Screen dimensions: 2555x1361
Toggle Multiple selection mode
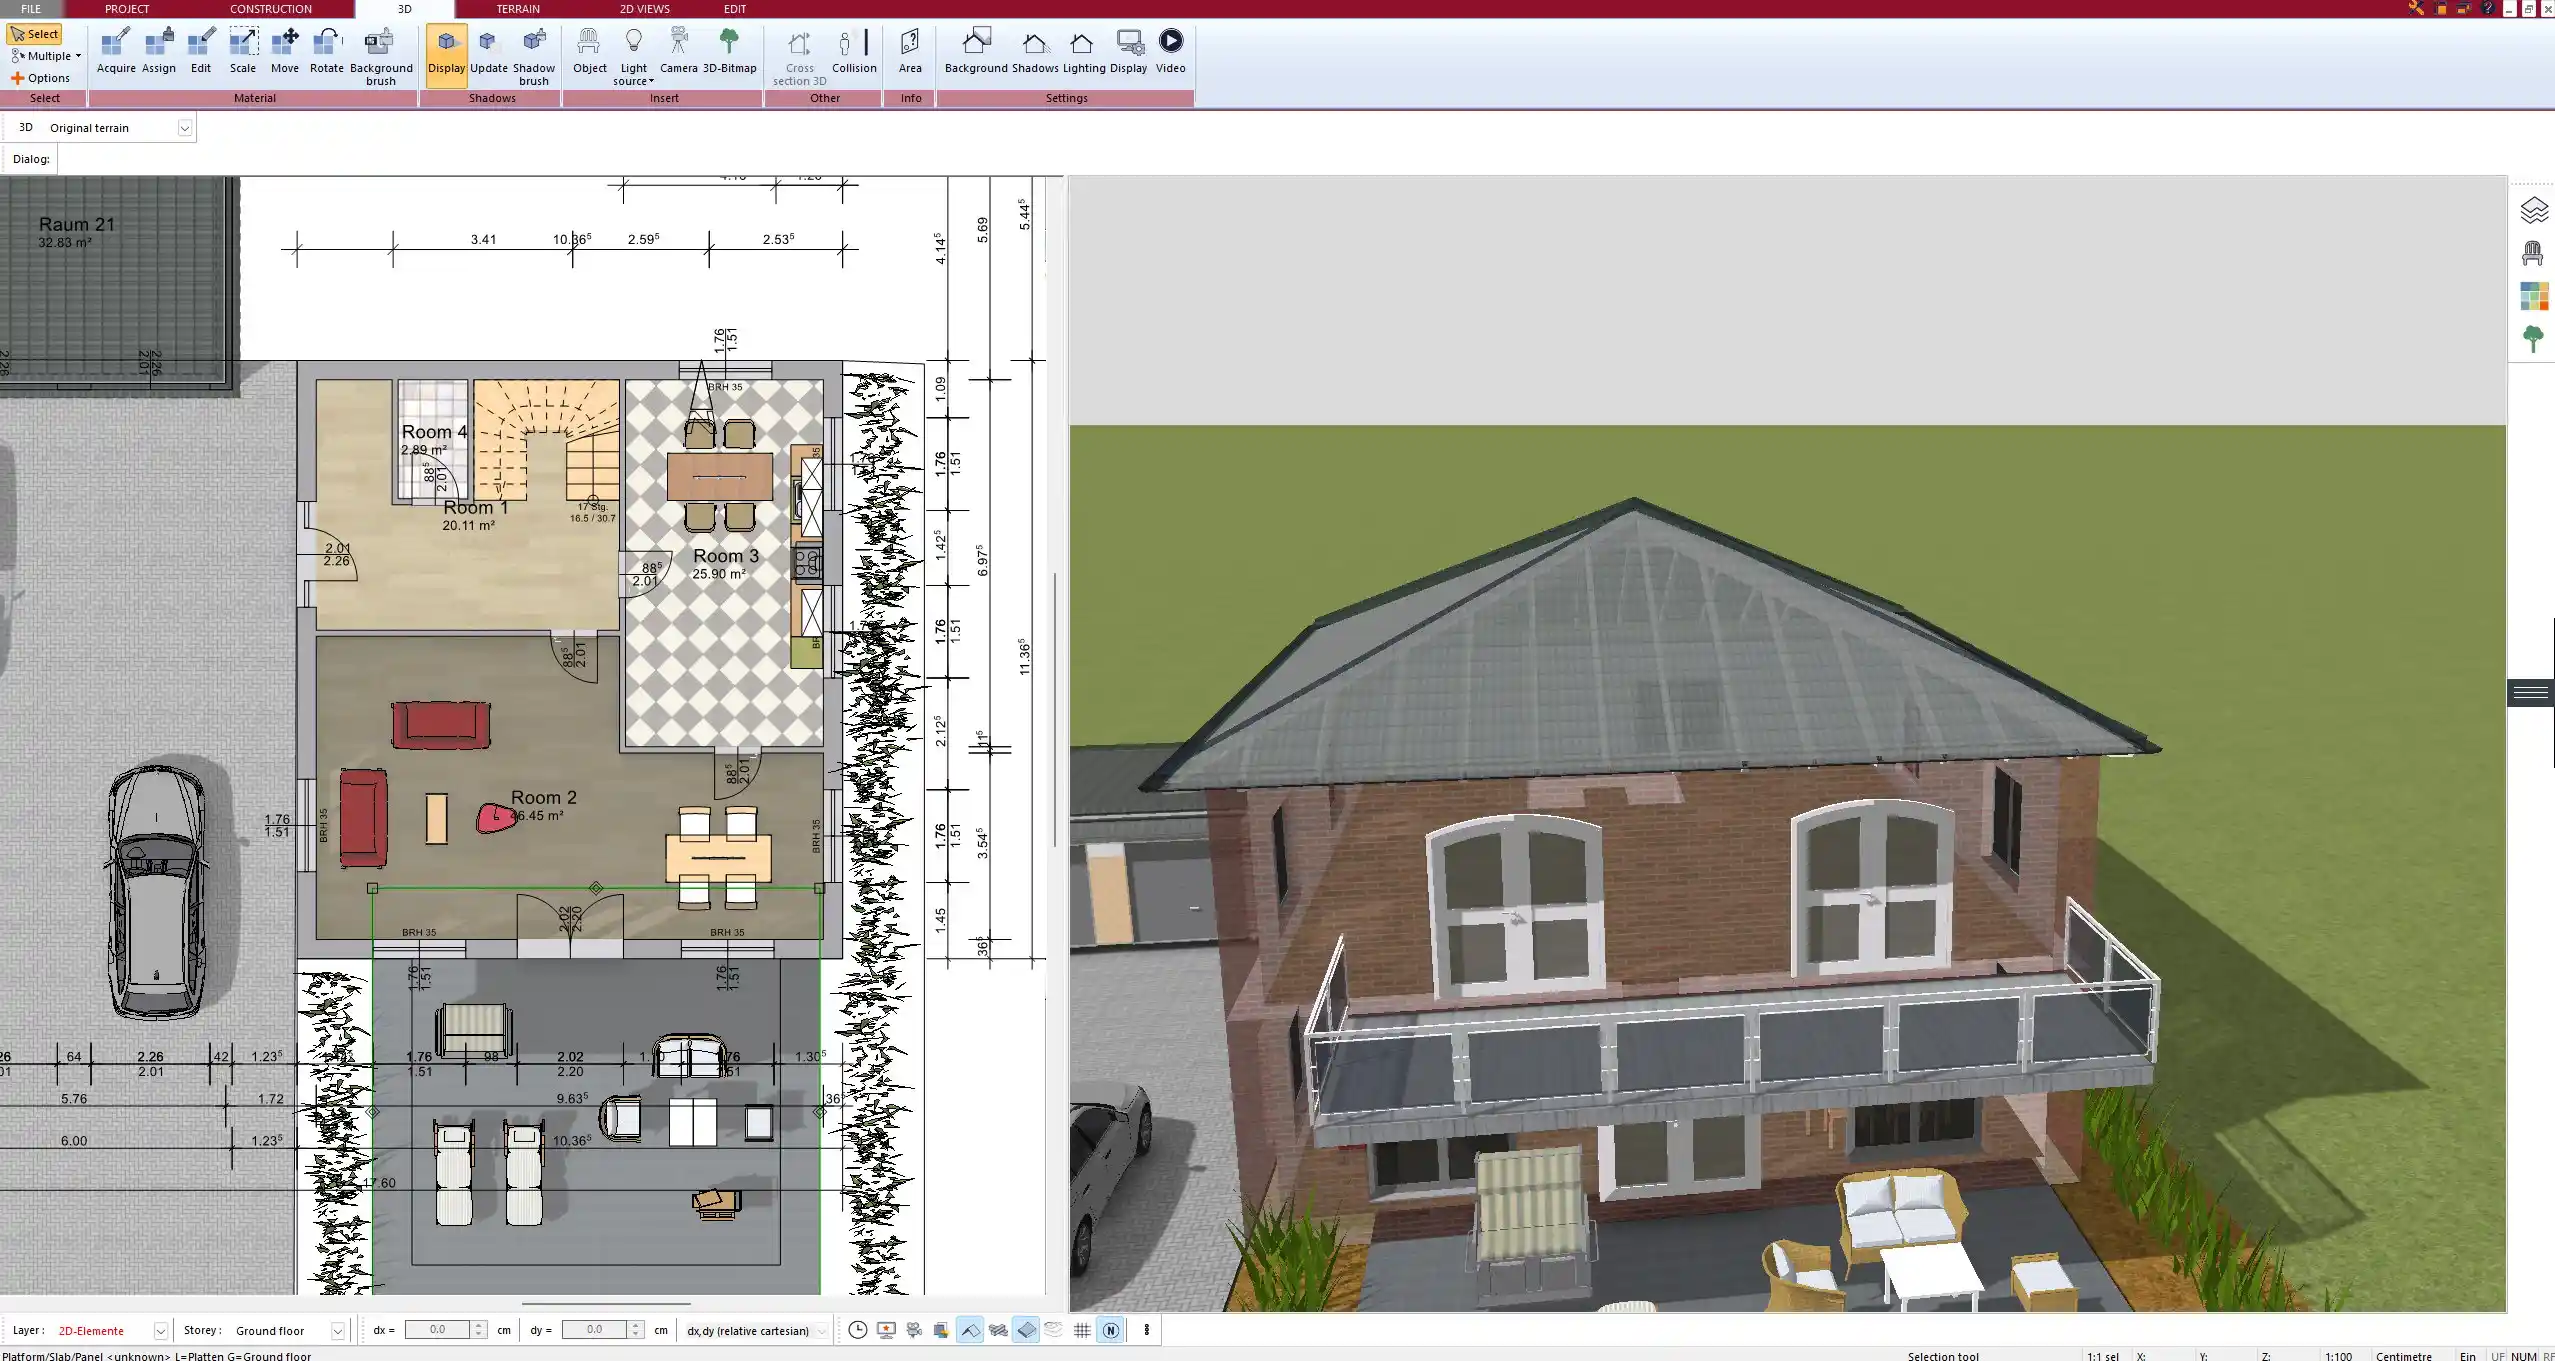(x=44, y=56)
